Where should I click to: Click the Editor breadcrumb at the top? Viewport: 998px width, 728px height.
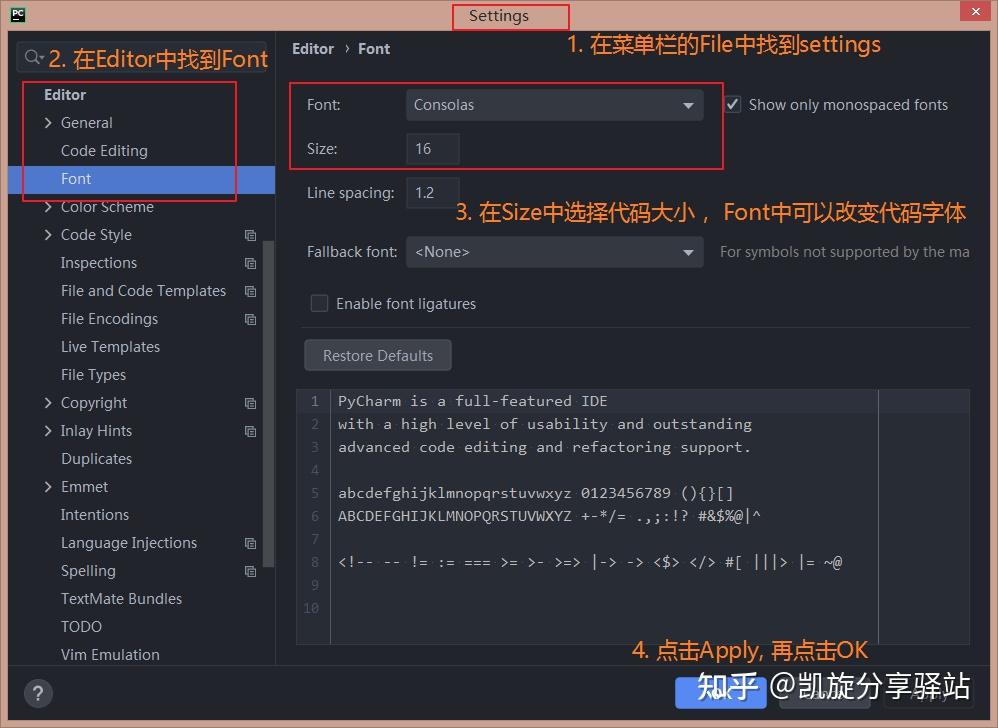click(x=313, y=48)
